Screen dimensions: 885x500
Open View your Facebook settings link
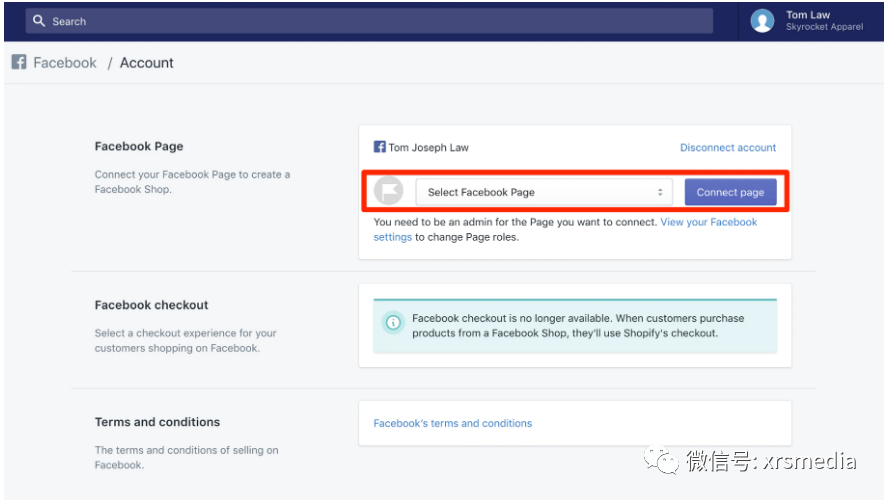pos(708,222)
